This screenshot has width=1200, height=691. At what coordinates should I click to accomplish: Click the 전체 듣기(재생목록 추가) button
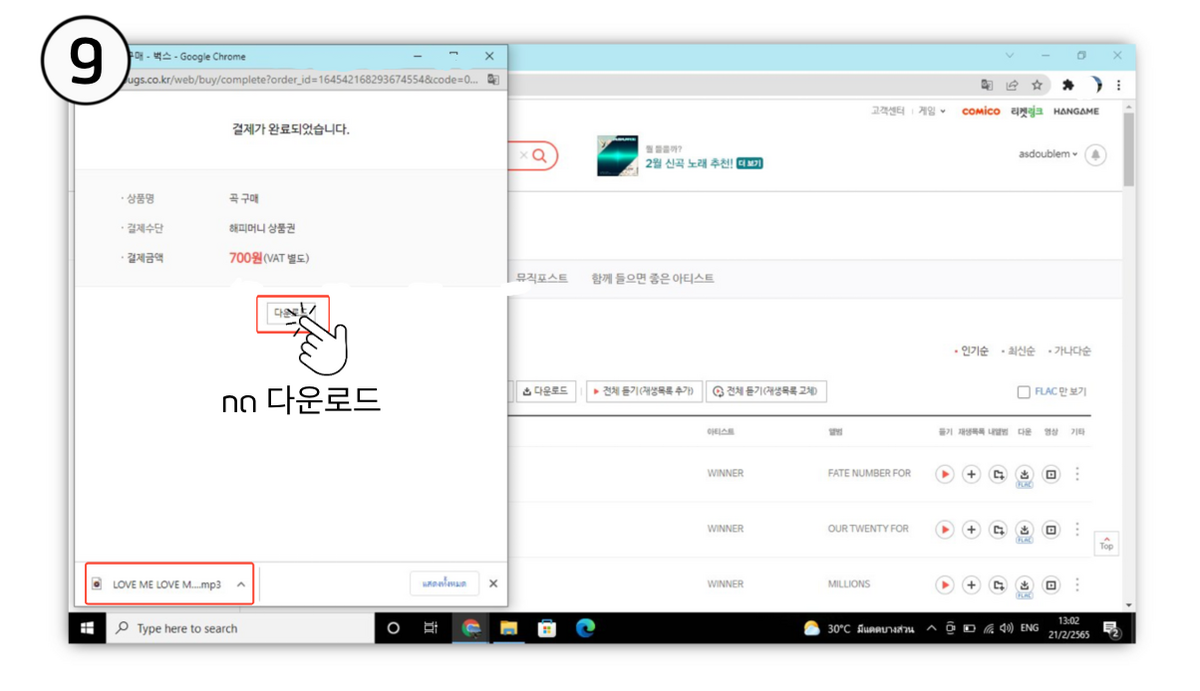(x=642, y=391)
